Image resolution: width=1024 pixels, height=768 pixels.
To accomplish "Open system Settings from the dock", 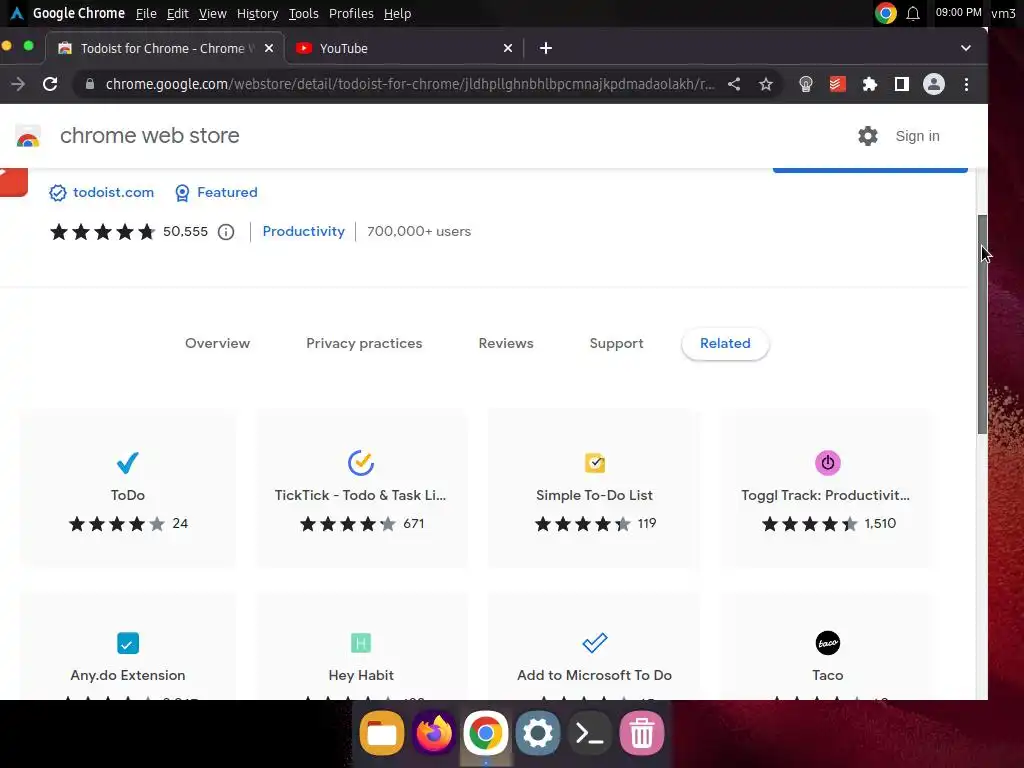I will tap(537, 733).
